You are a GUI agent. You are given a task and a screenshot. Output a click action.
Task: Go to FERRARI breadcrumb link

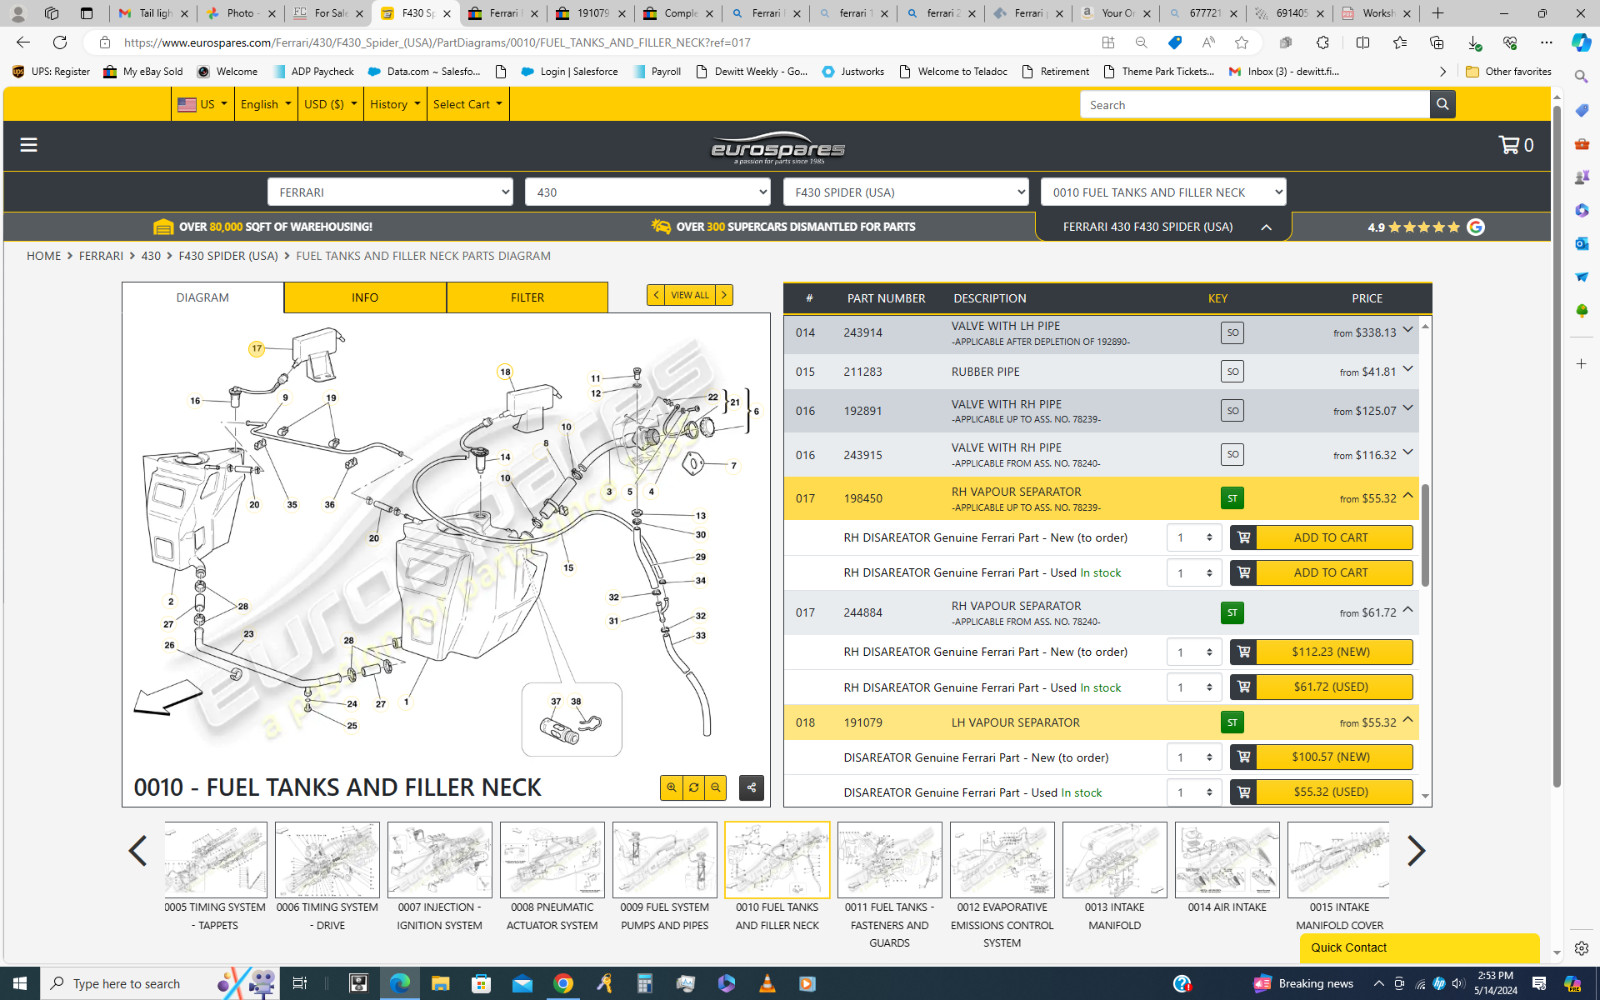[101, 256]
